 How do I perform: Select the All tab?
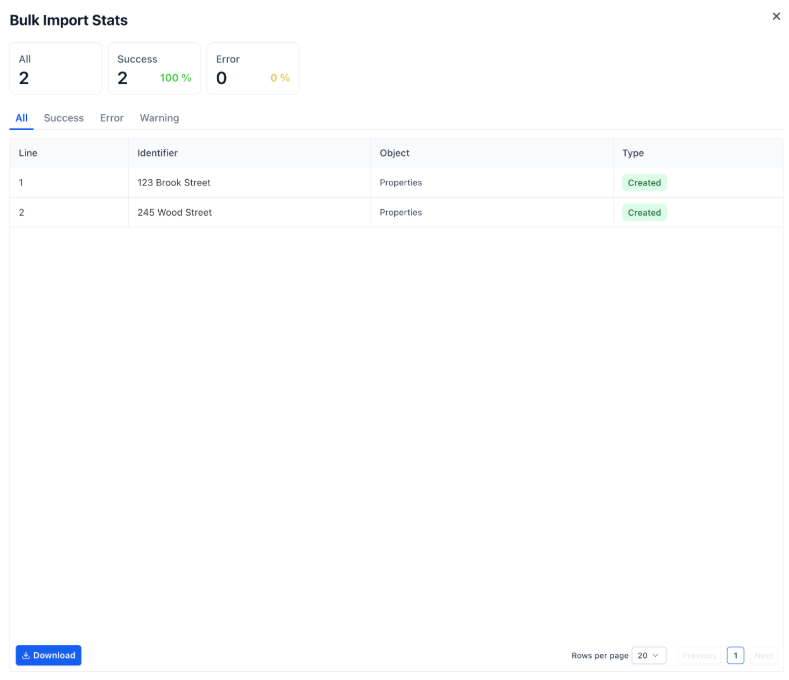pos(21,118)
